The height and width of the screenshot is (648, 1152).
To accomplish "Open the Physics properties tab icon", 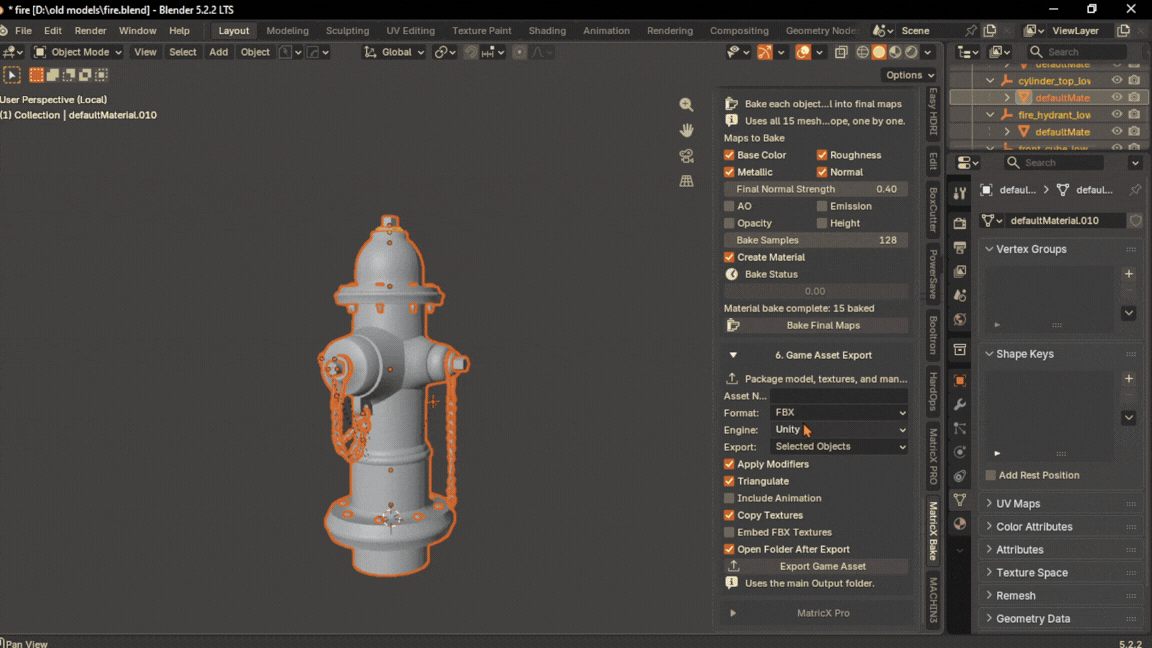I will [960, 453].
